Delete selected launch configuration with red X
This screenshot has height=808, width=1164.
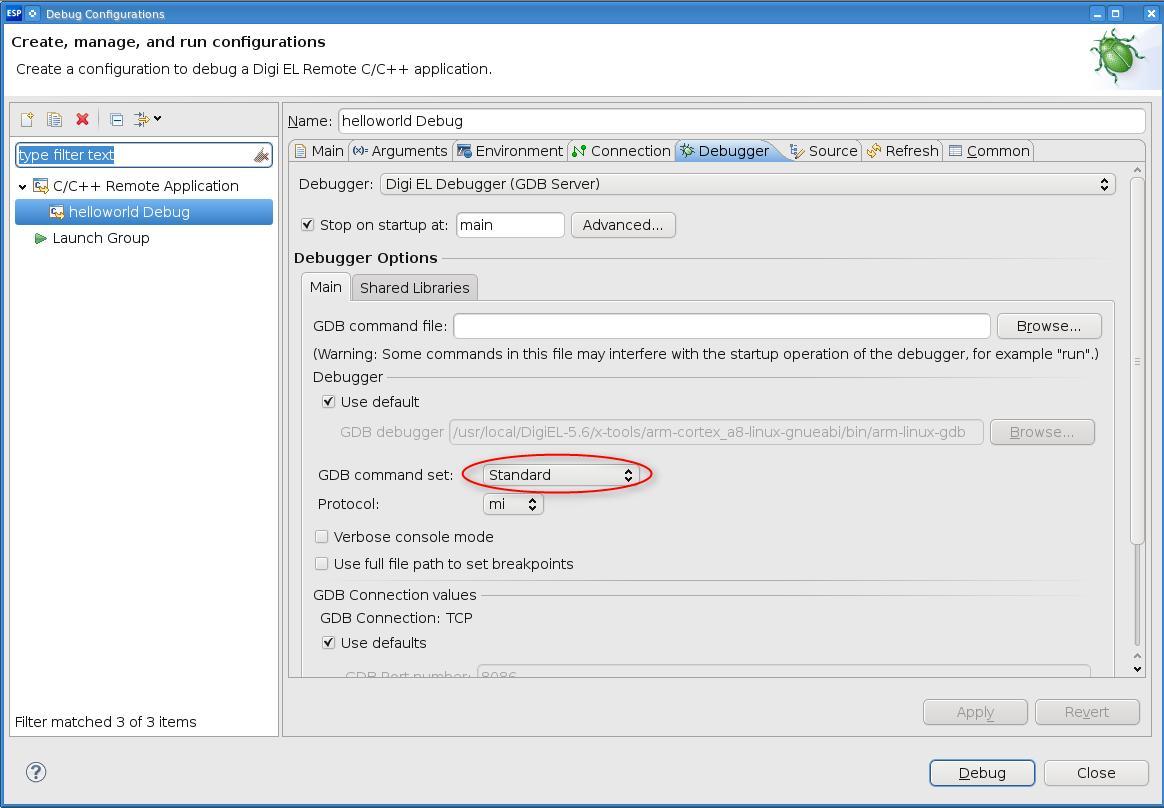82,120
